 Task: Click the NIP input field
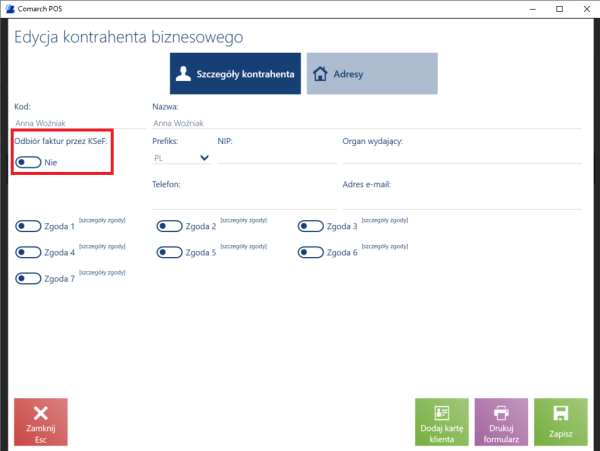point(277,158)
